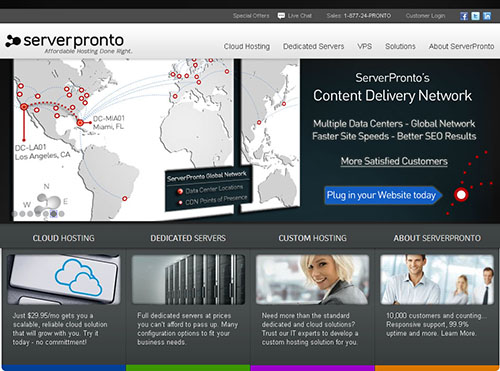The width and height of the screenshot is (500, 371).
Task: Open the DEDICATED SERVERS card heading
Action: [x=188, y=238]
